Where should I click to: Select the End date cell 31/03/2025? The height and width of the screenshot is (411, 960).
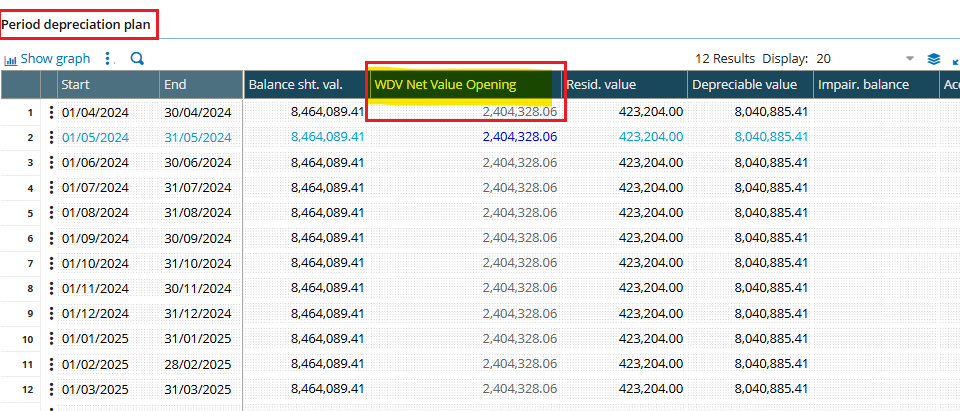pos(197,389)
